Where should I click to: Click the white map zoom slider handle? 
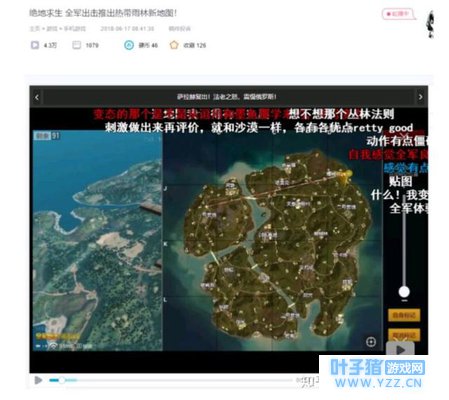404,292
